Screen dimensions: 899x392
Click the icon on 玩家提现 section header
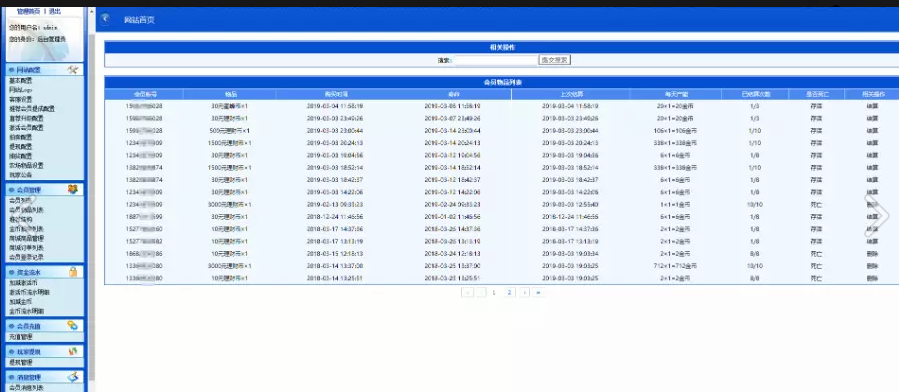[73, 351]
